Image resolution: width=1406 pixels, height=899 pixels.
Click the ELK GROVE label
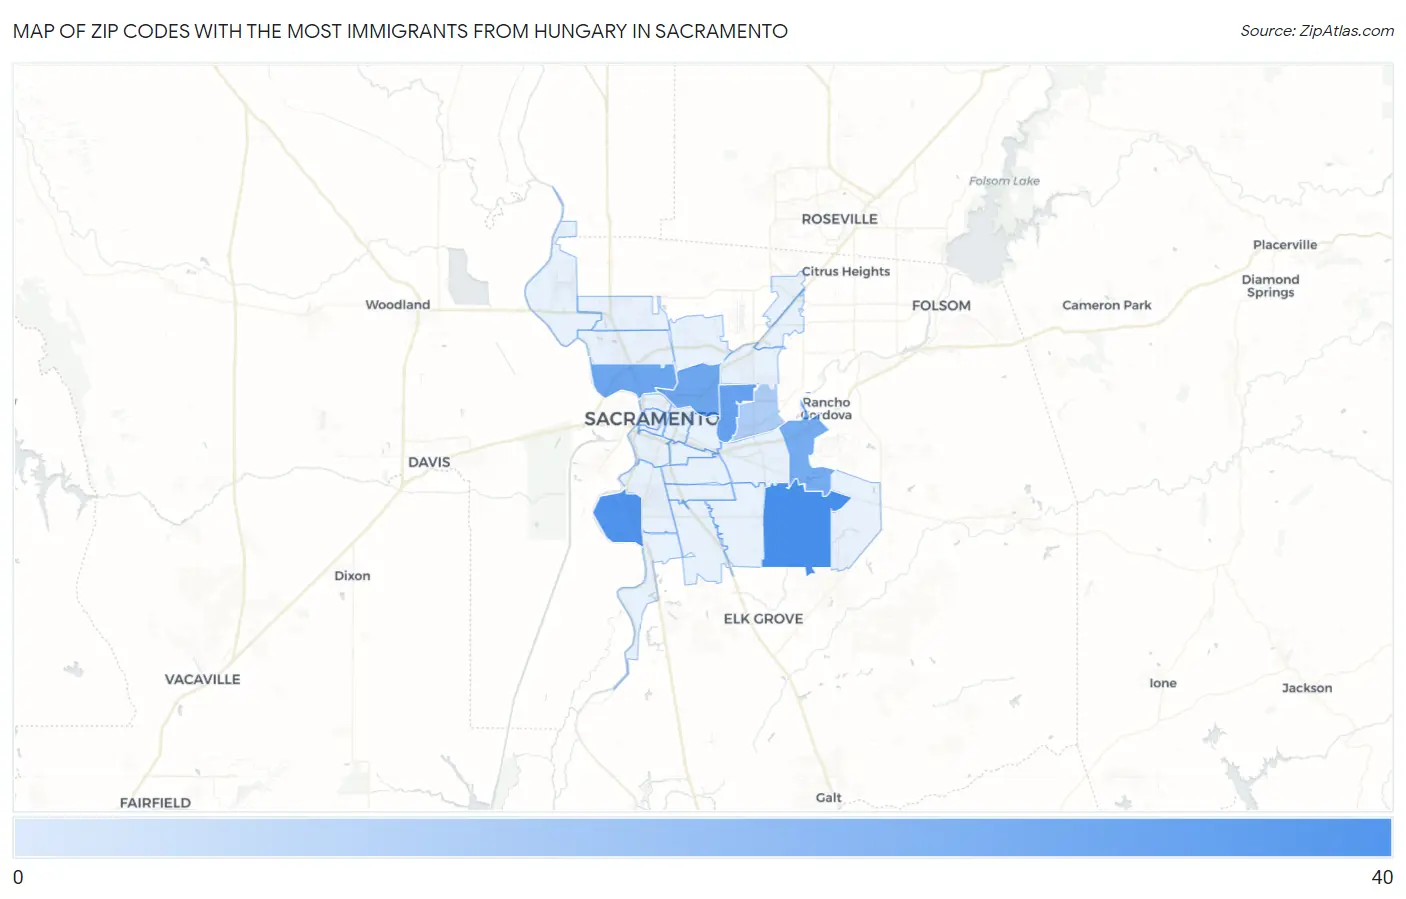(763, 619)
